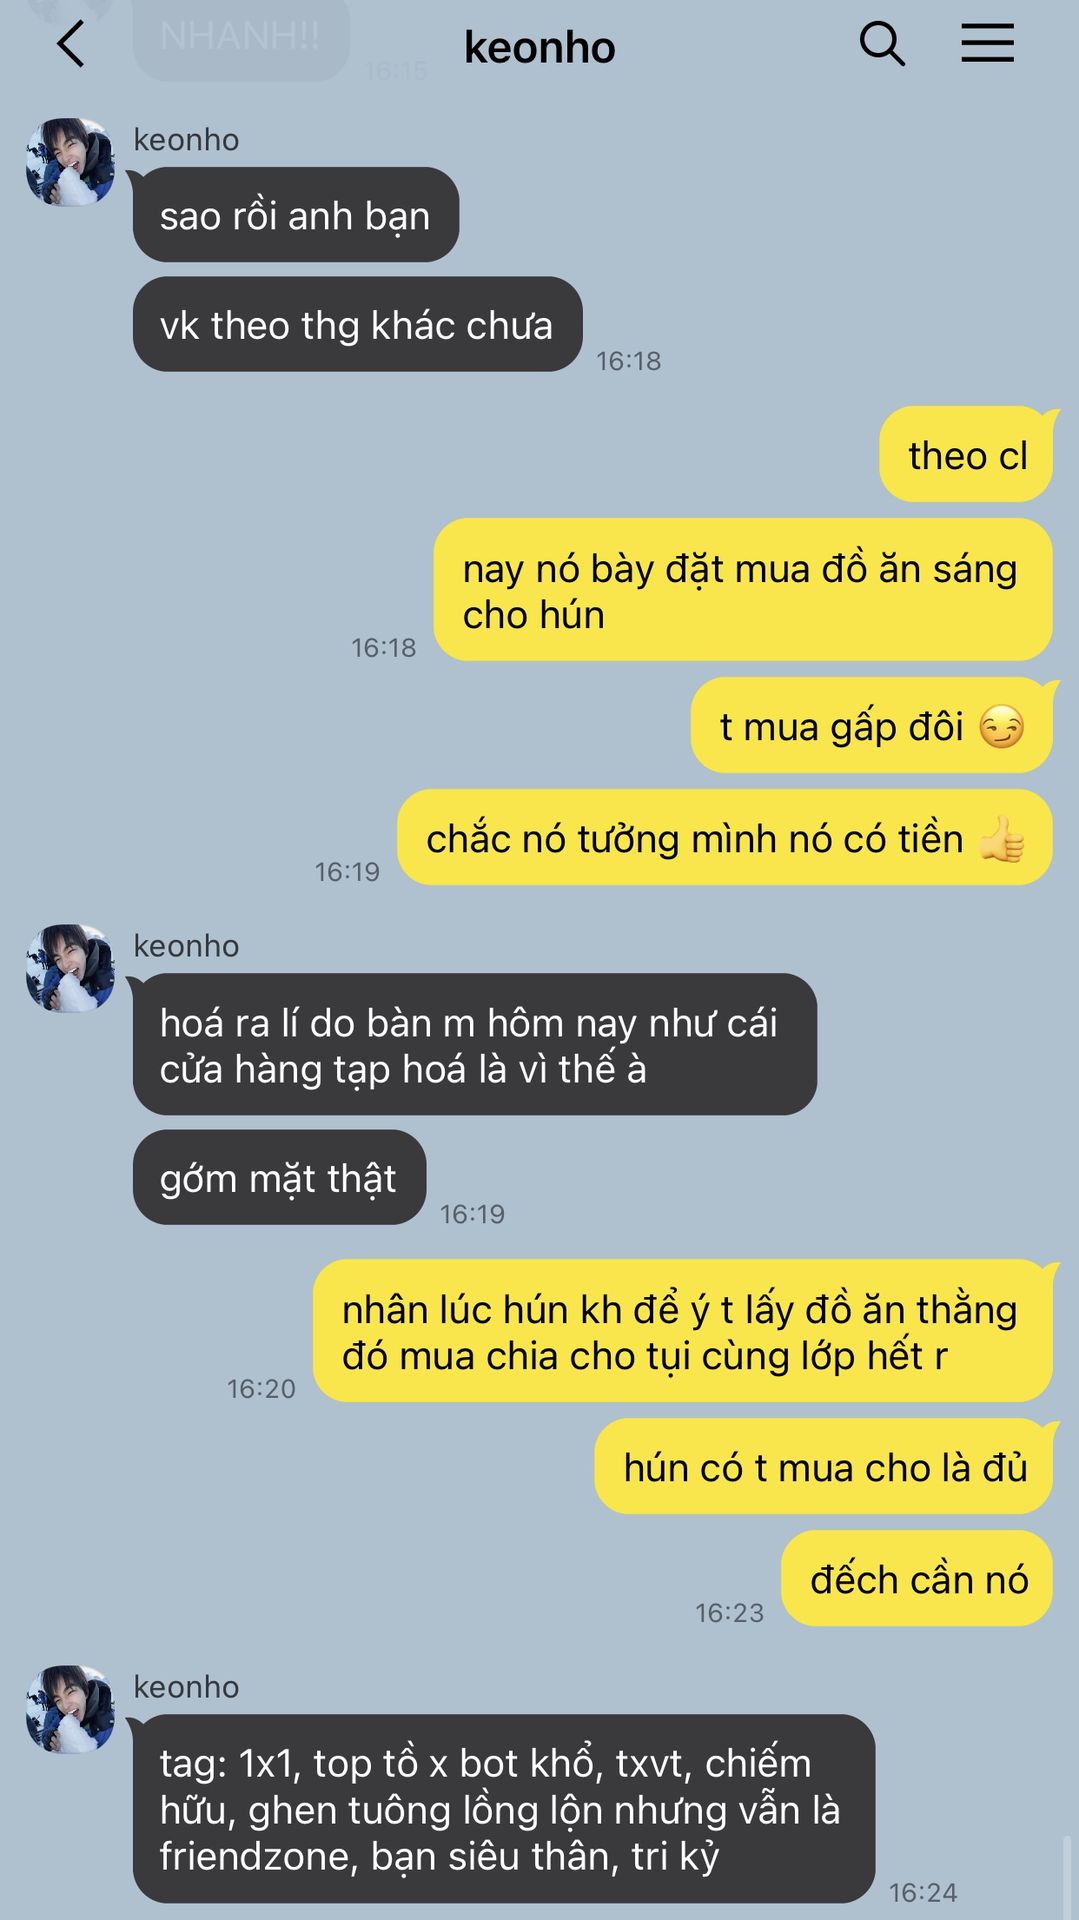Open the chat search magnifier

click(x=882, y=44)
